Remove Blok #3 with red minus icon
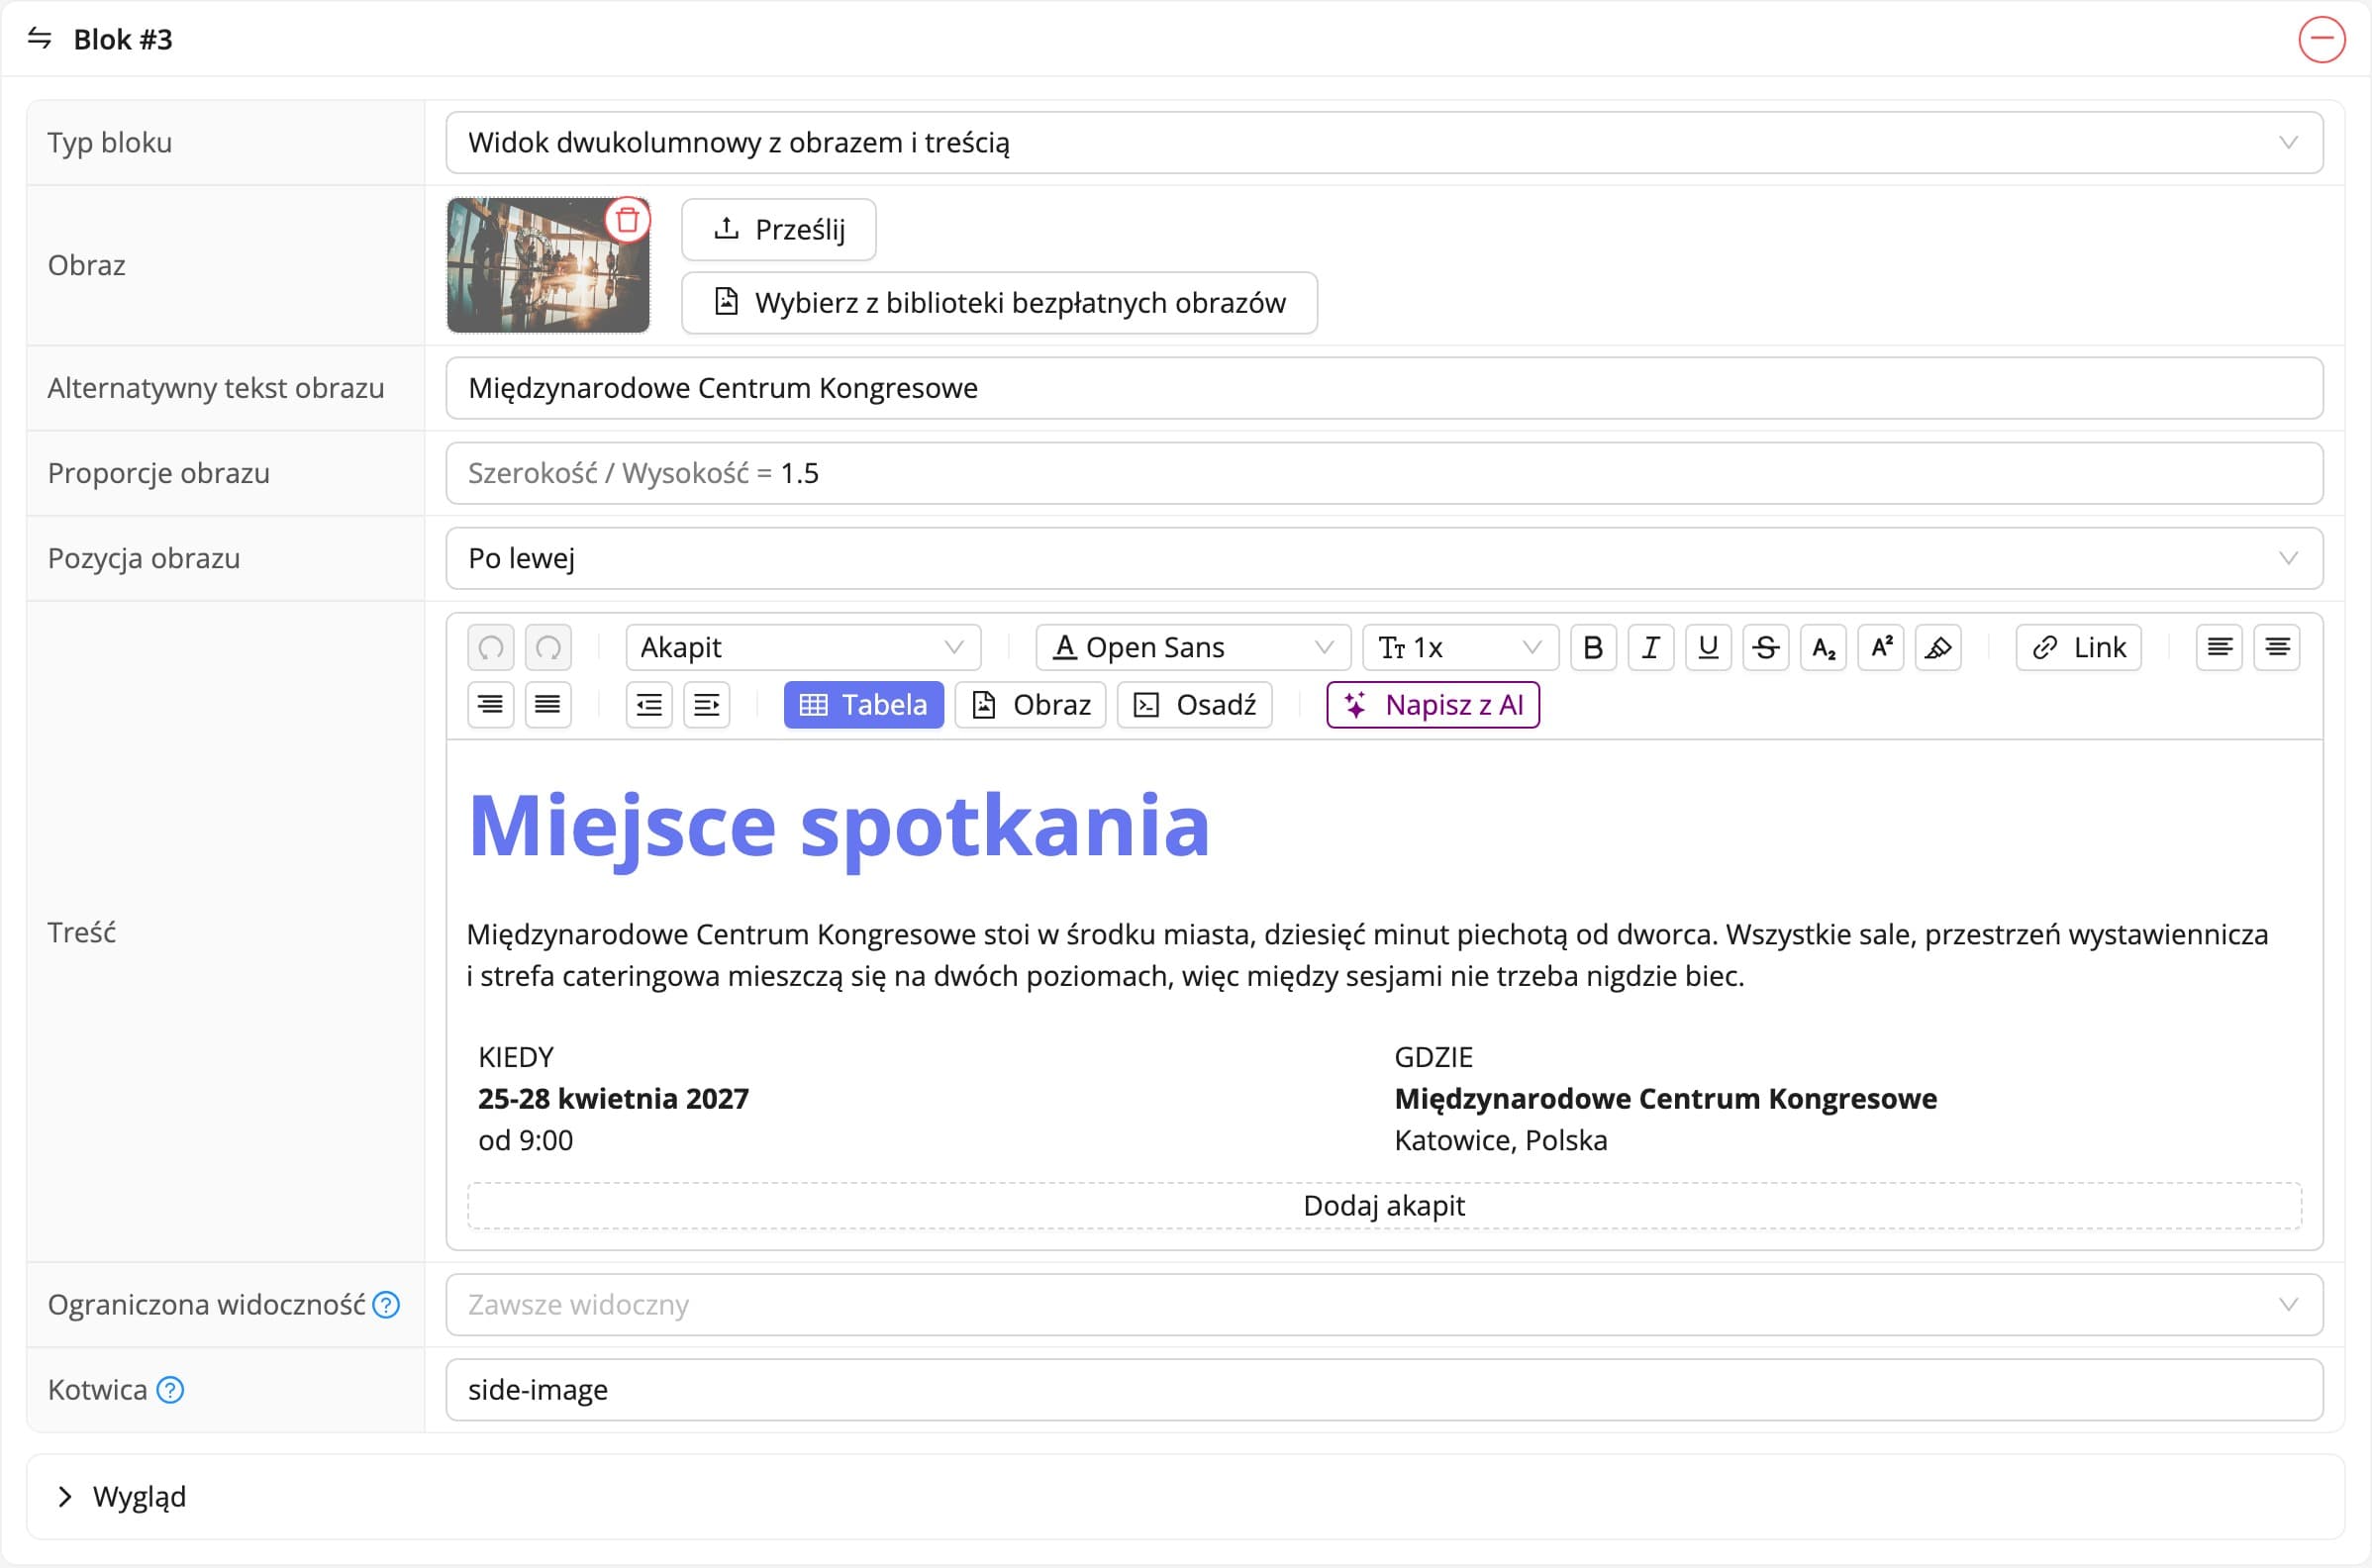The height and width of the screenshot is (1568, 2372). click(x=2321, y=39)
